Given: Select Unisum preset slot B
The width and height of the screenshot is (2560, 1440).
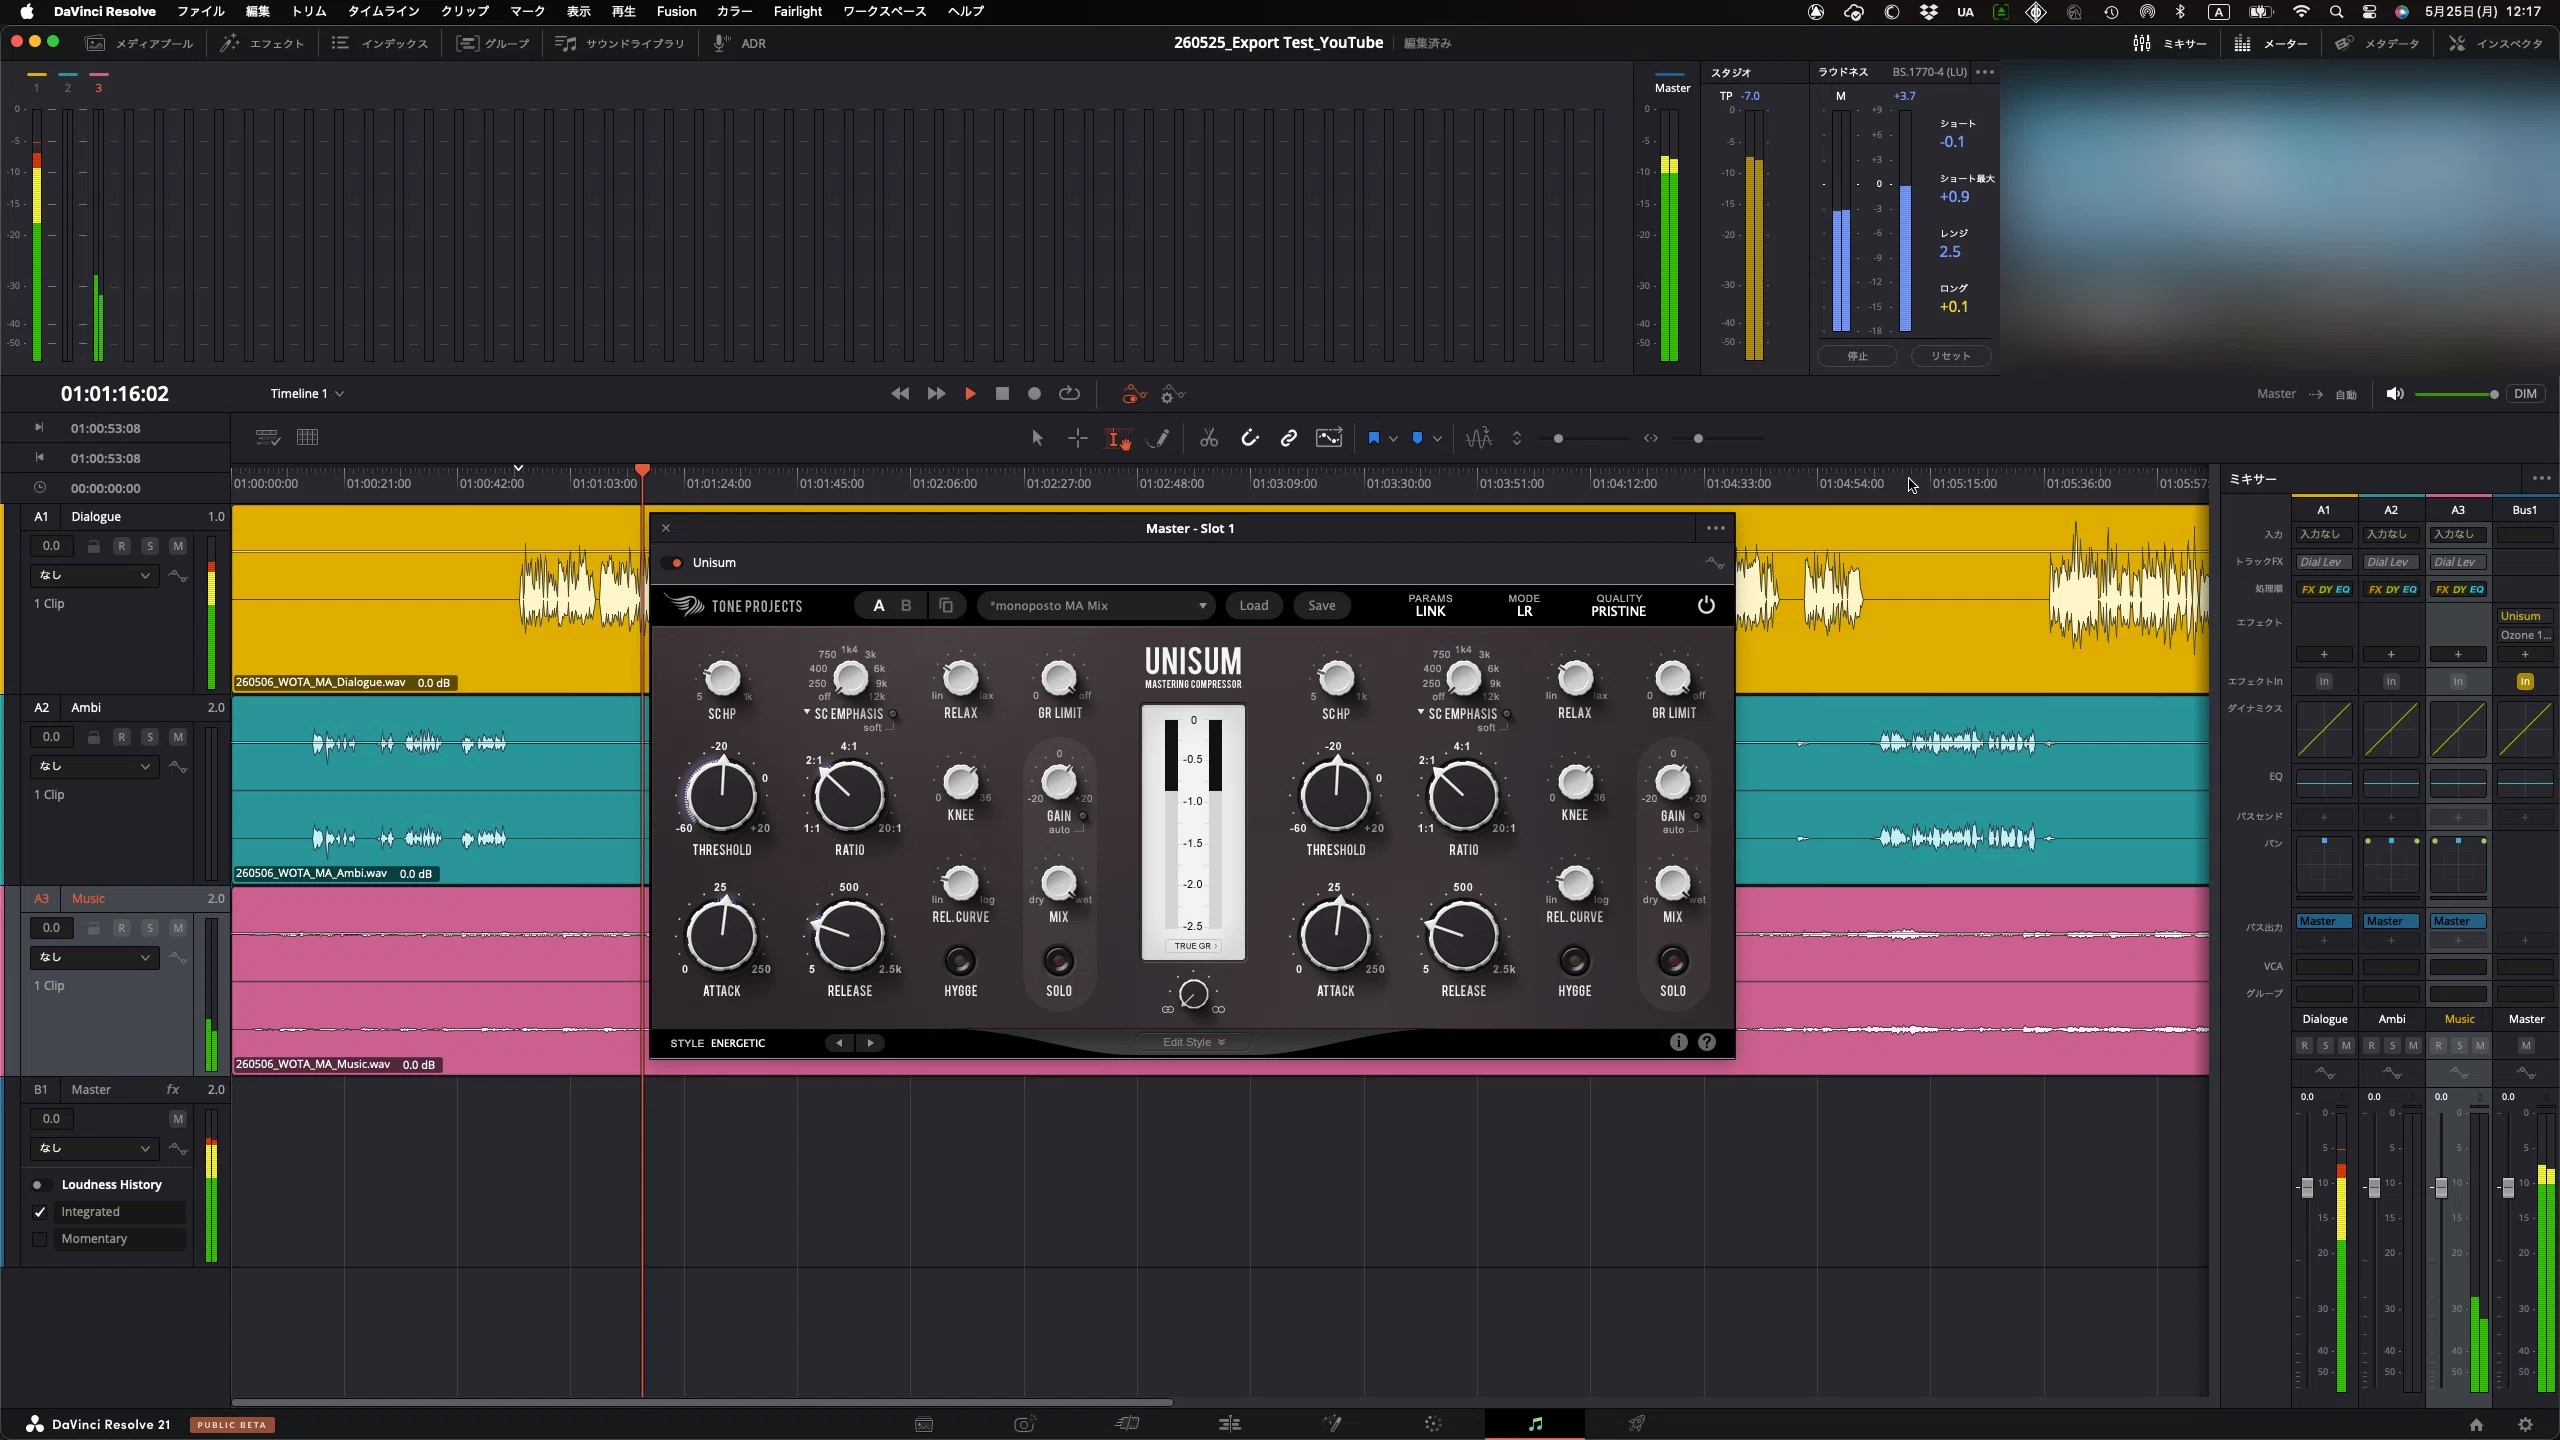Looking at the screenshot, I should point(906,605).
